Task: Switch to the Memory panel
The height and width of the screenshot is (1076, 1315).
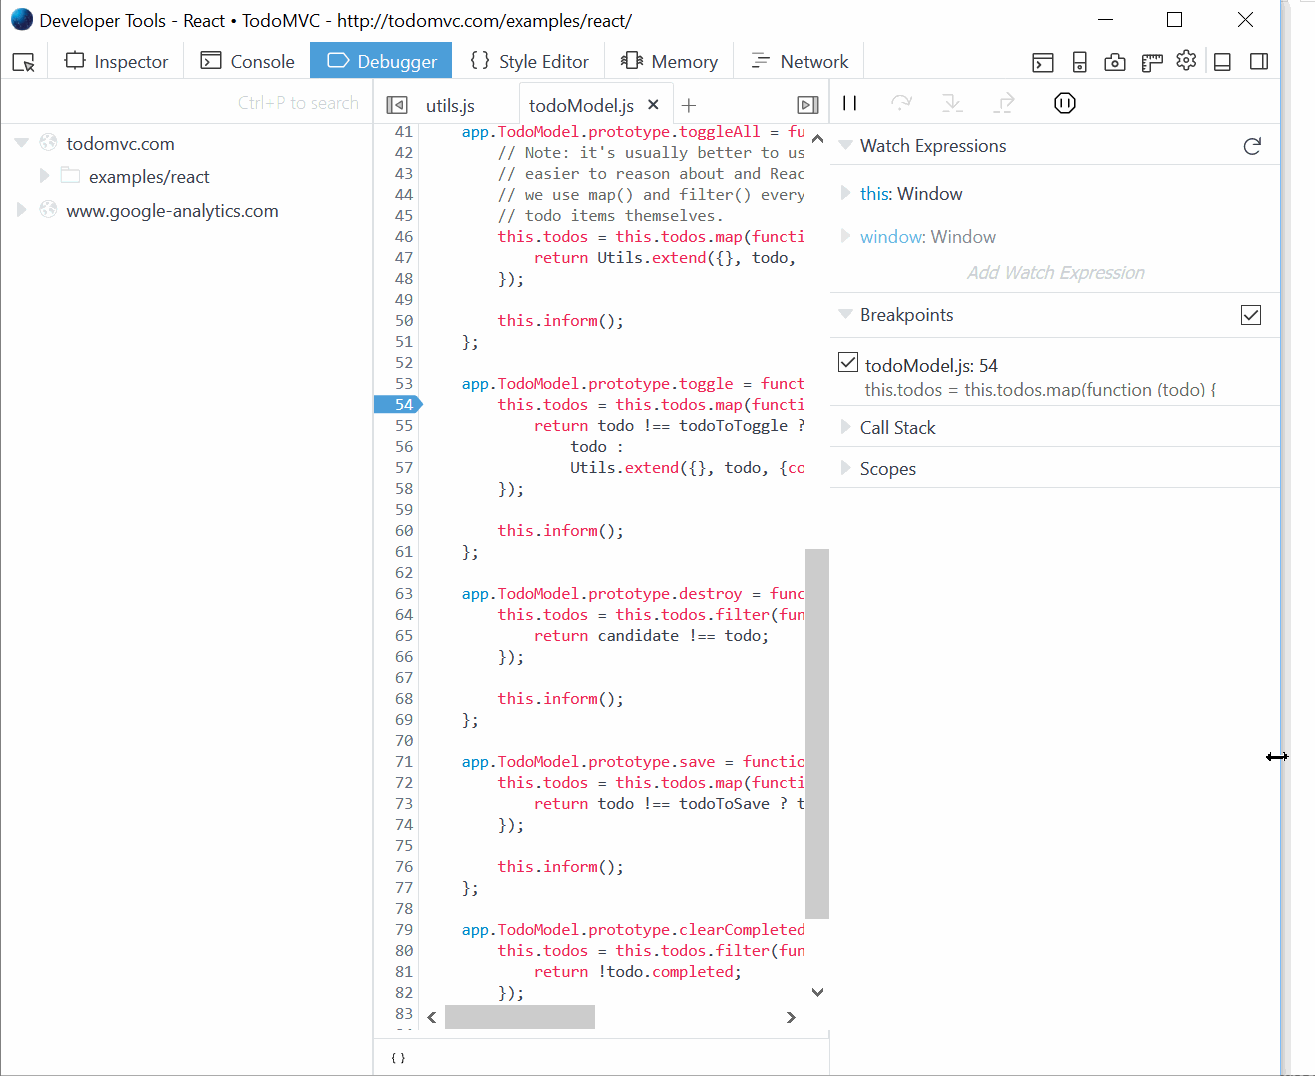Action: (669, 61)
